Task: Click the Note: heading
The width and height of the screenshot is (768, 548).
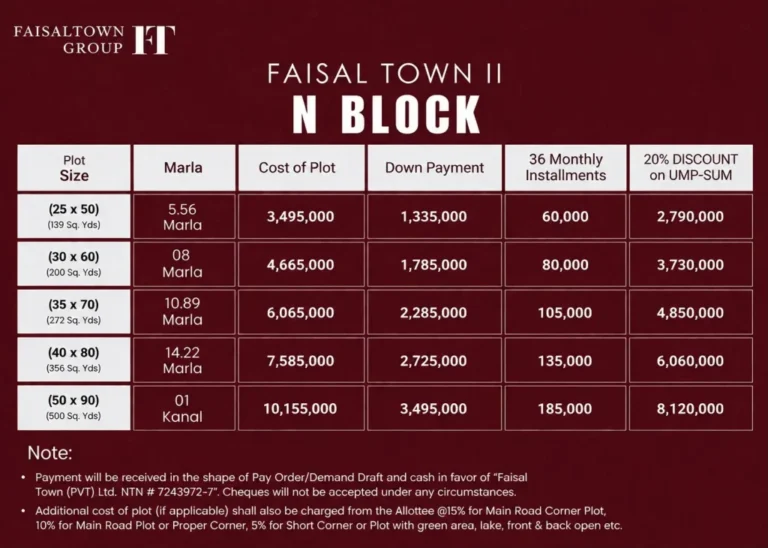Action: (x=50, y=453)
